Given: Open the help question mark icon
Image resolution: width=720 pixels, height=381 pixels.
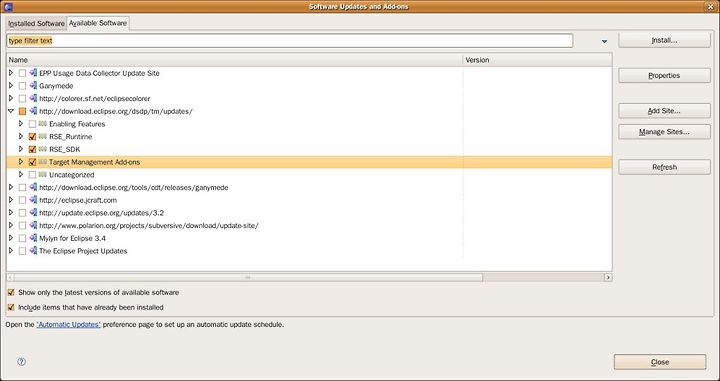Looking at the screenshot, I should pyautogui.click(x=22, y=362).
